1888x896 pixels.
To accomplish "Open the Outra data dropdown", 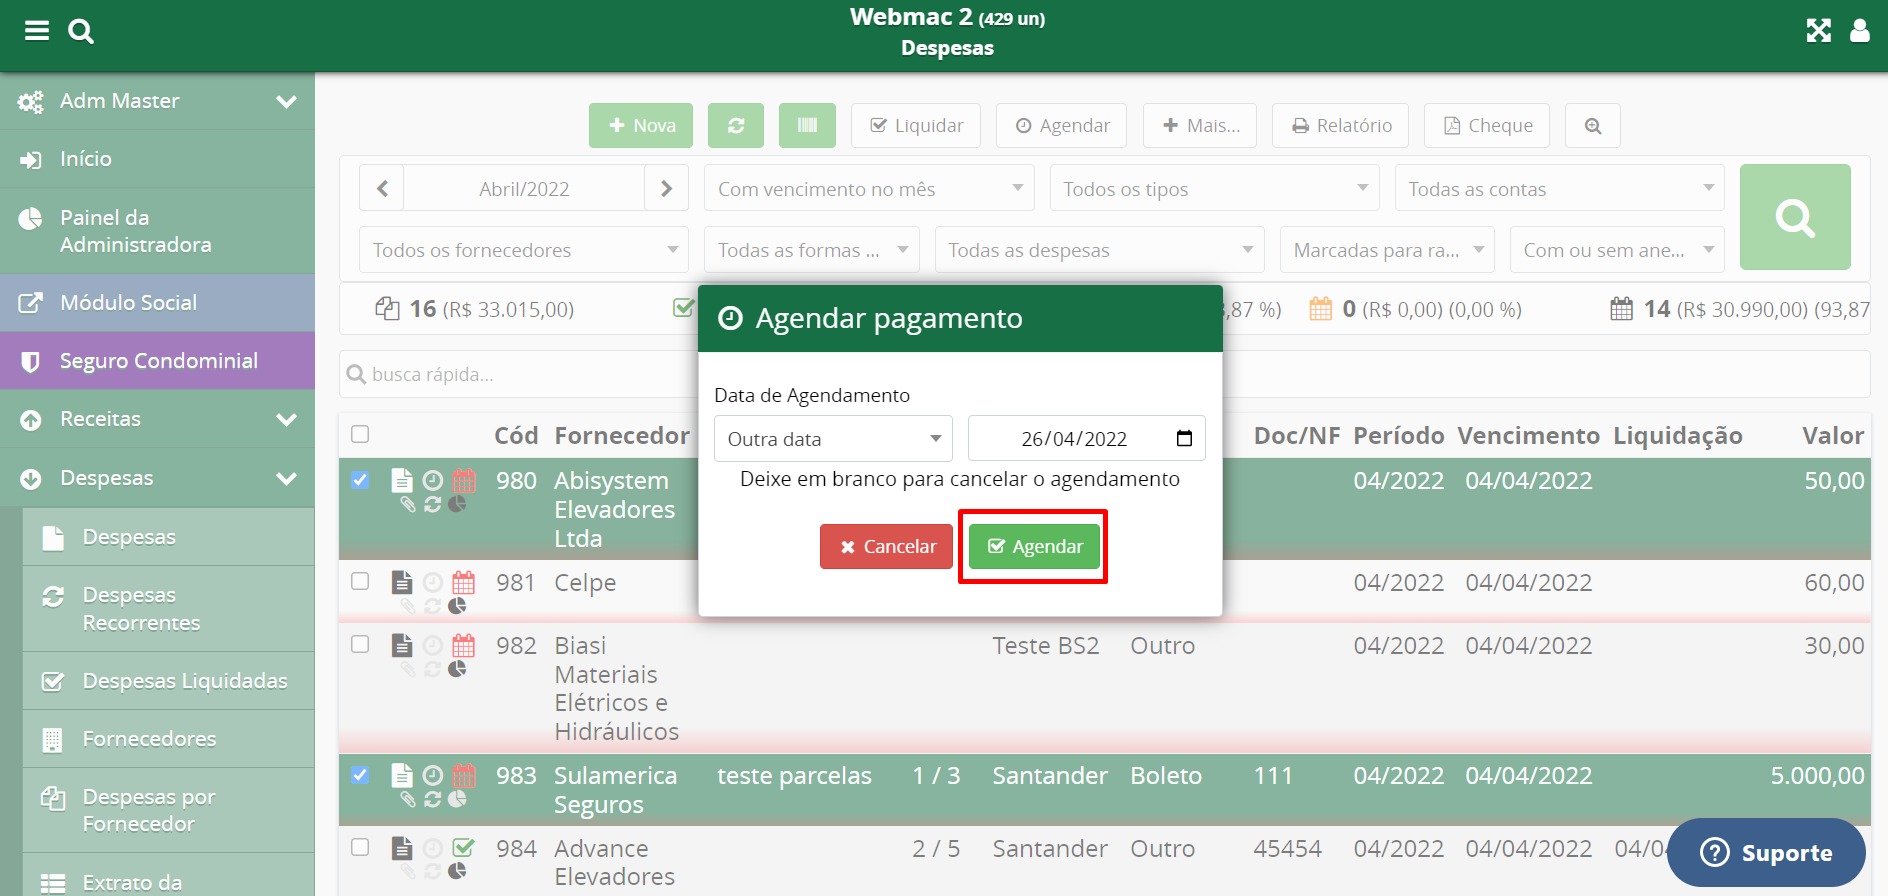I will coord(833,438).
